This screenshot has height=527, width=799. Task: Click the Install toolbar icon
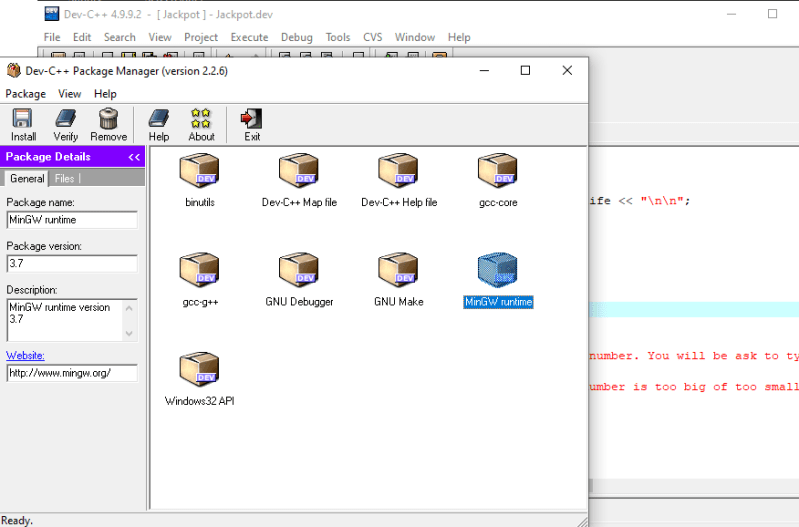pos(23,125)
